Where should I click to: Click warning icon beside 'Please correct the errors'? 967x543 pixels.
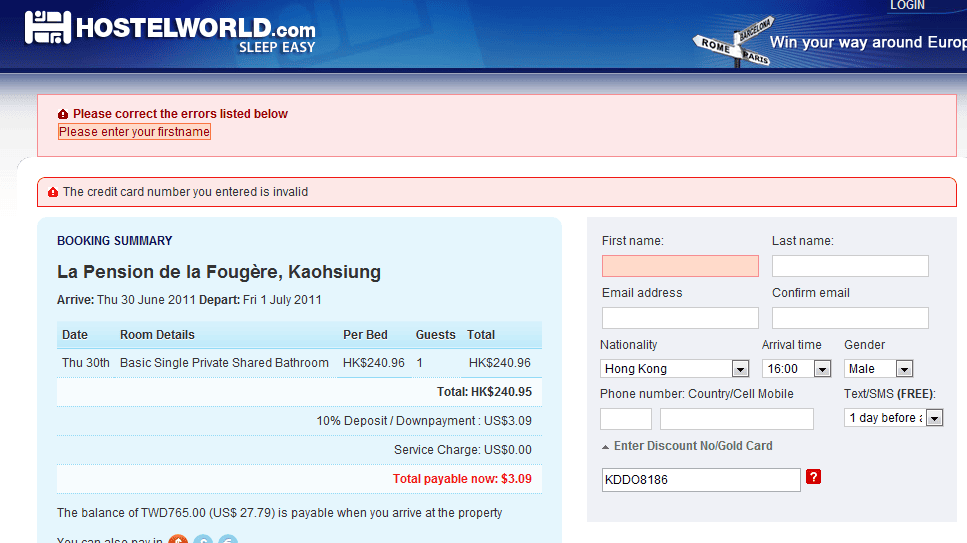(63, 114)
